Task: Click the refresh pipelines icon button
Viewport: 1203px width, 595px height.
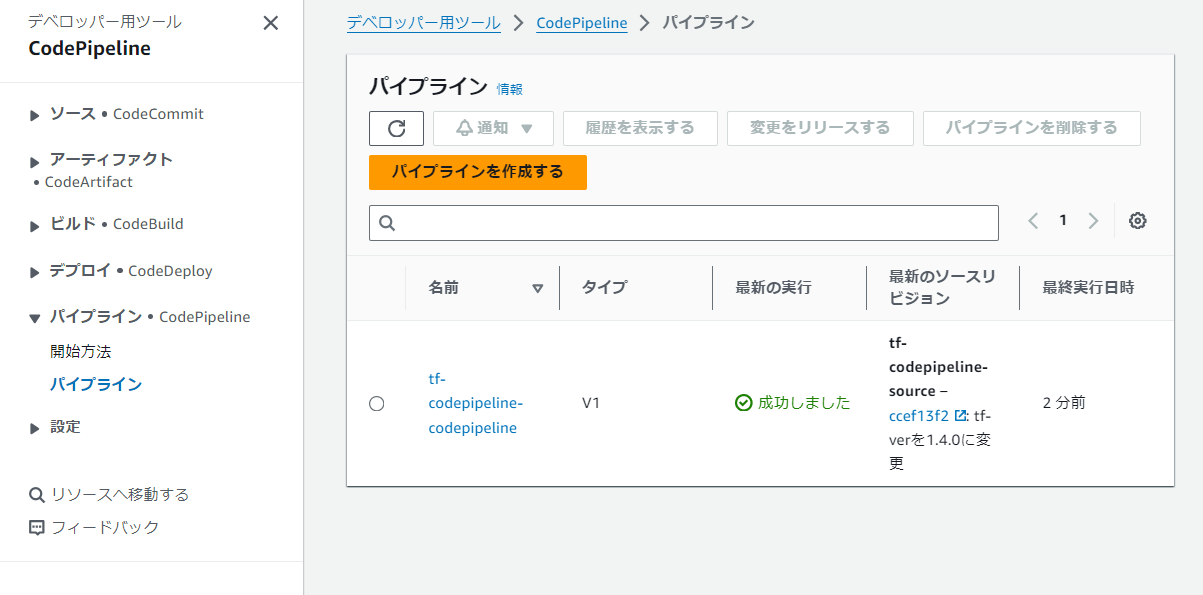Action: (396, 128)
